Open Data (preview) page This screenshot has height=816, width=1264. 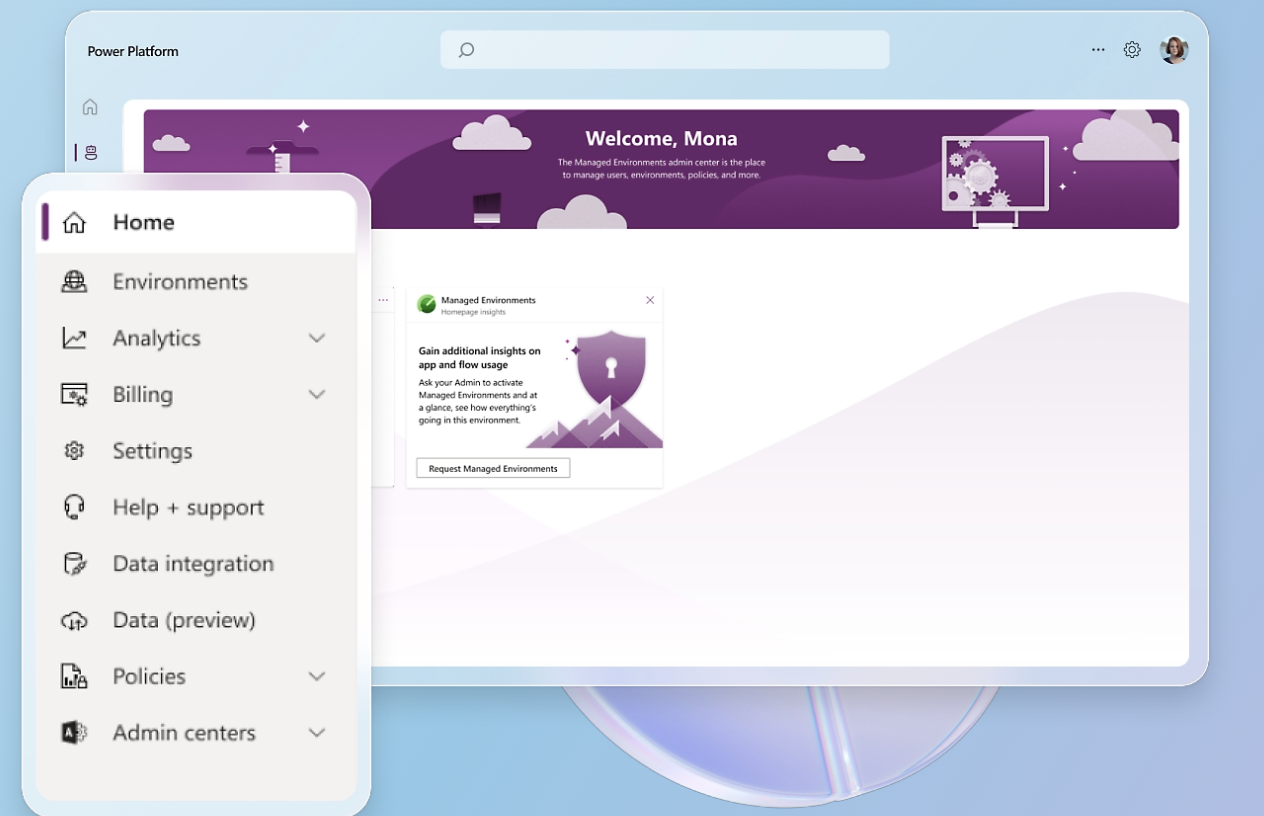click(196, 620)
